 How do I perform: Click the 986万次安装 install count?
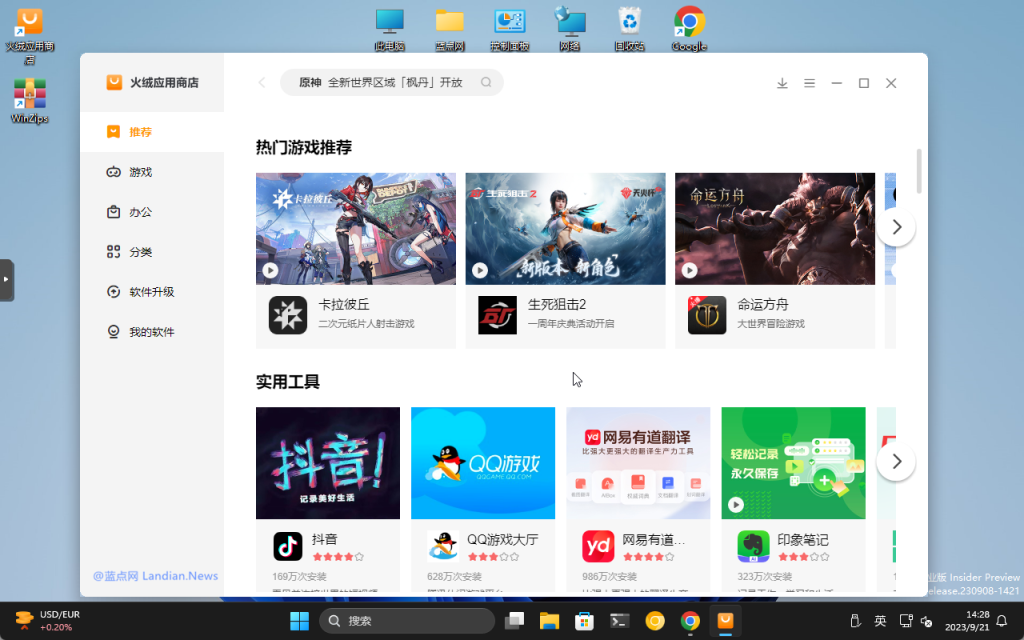point(609,577)
